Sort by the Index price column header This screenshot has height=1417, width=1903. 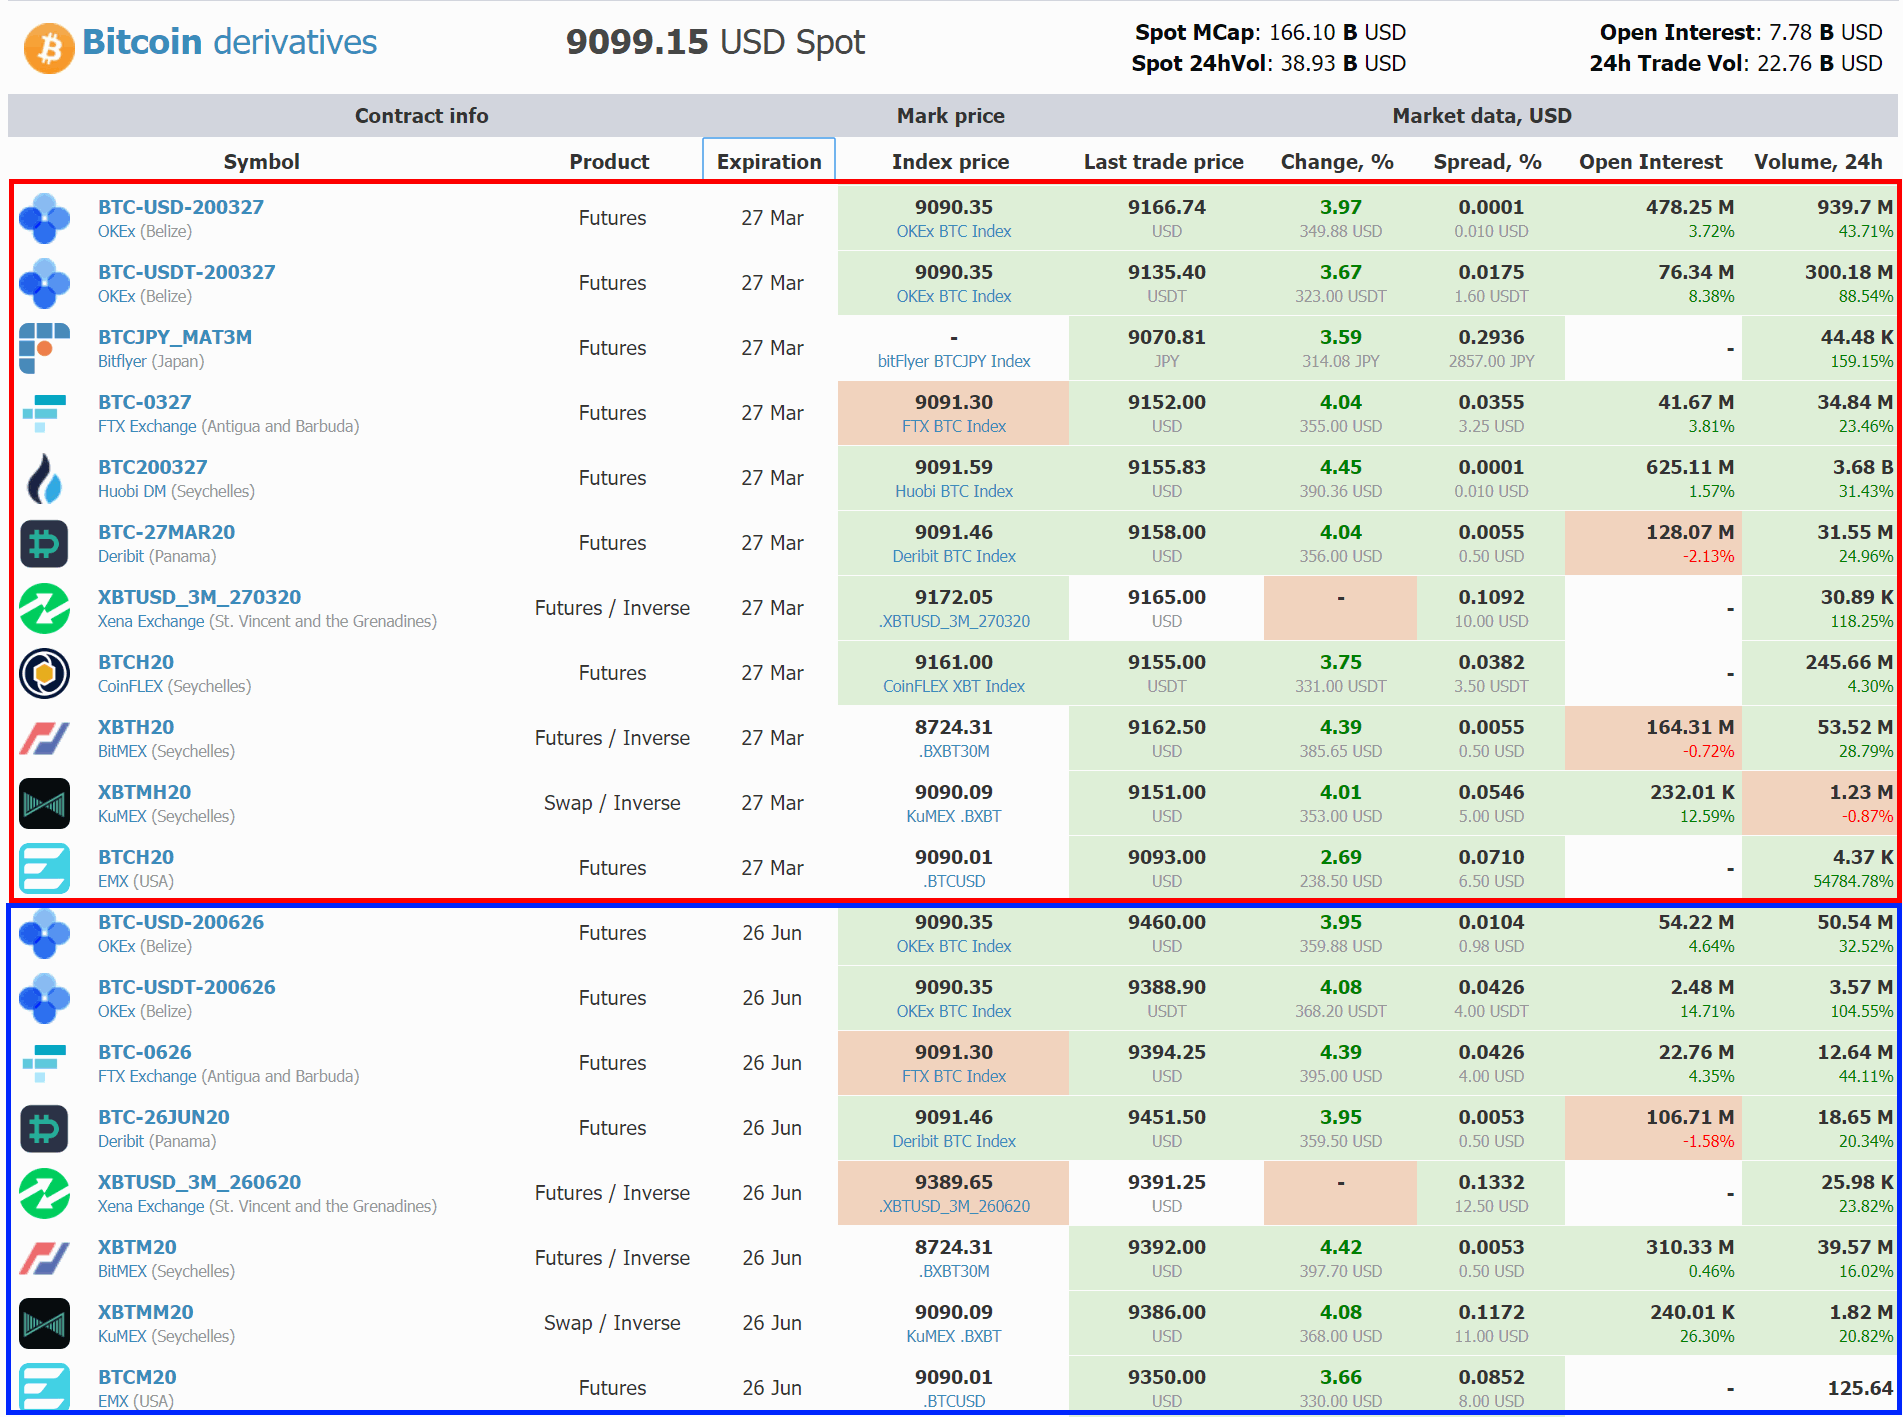(950, 161)
